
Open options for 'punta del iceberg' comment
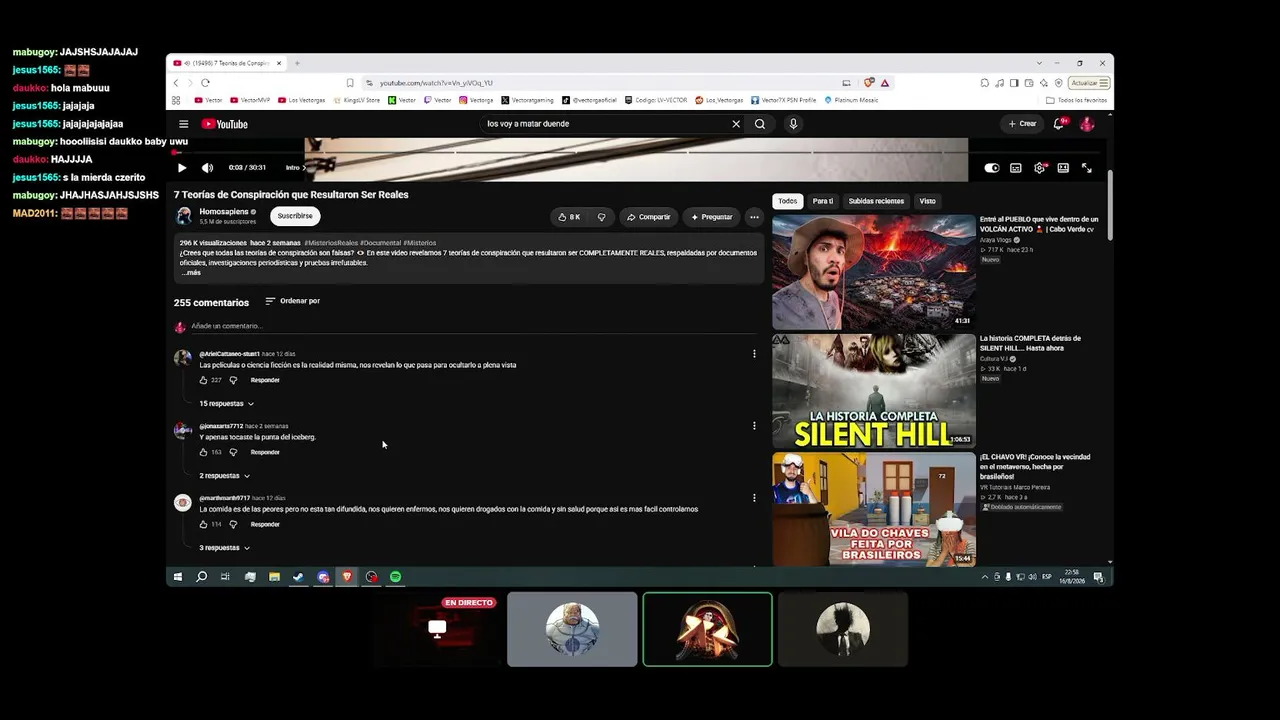point(754,425)
